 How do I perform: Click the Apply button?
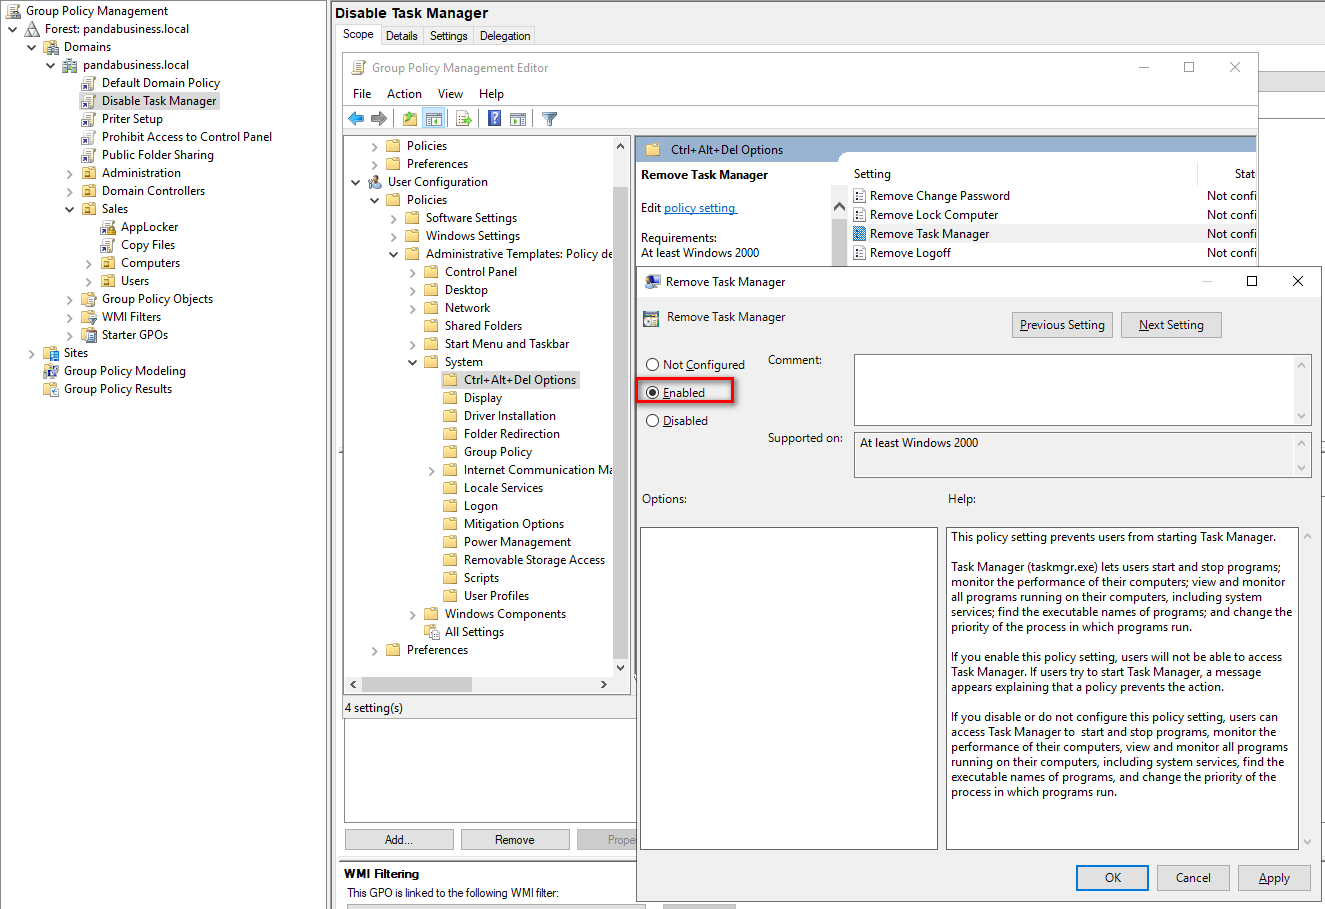point(1274,878)
